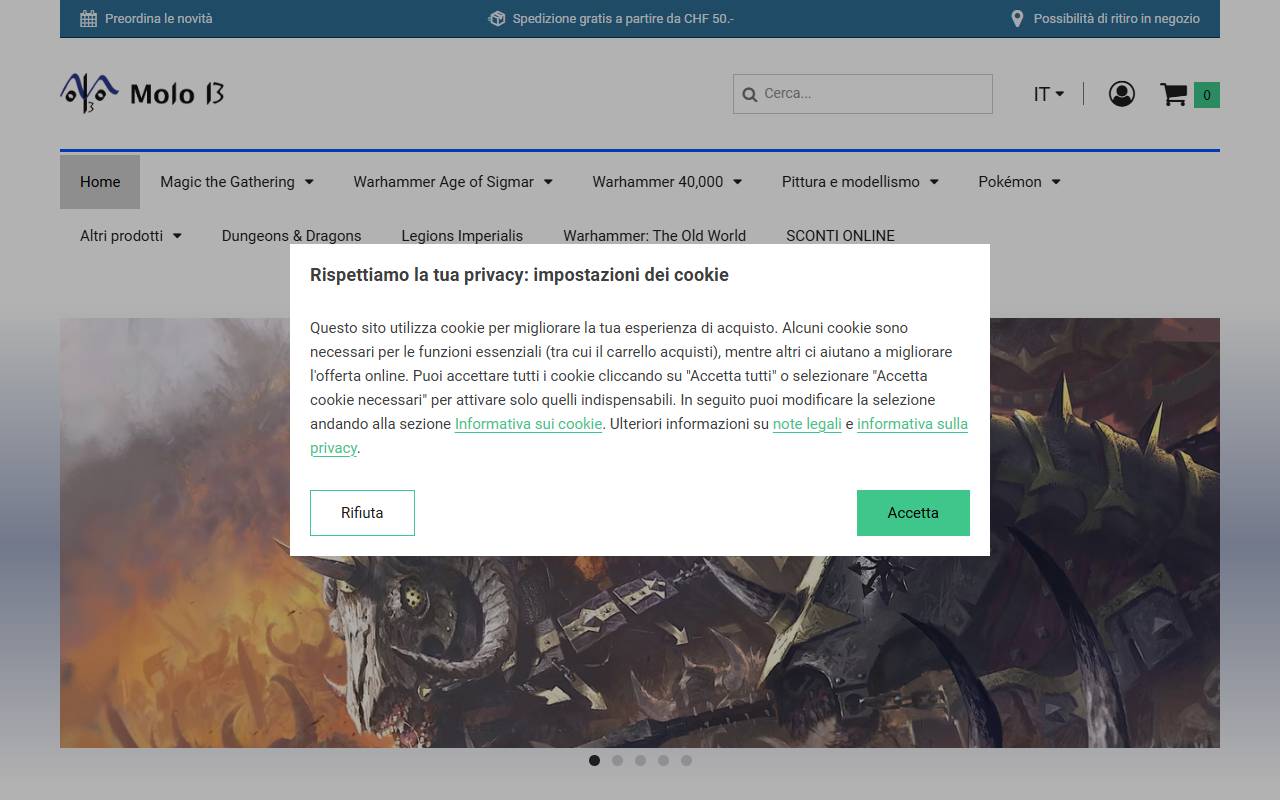Viewport: 1280px width, 800px height.
Task: Open the user account icon
Action: point(1122,94)
